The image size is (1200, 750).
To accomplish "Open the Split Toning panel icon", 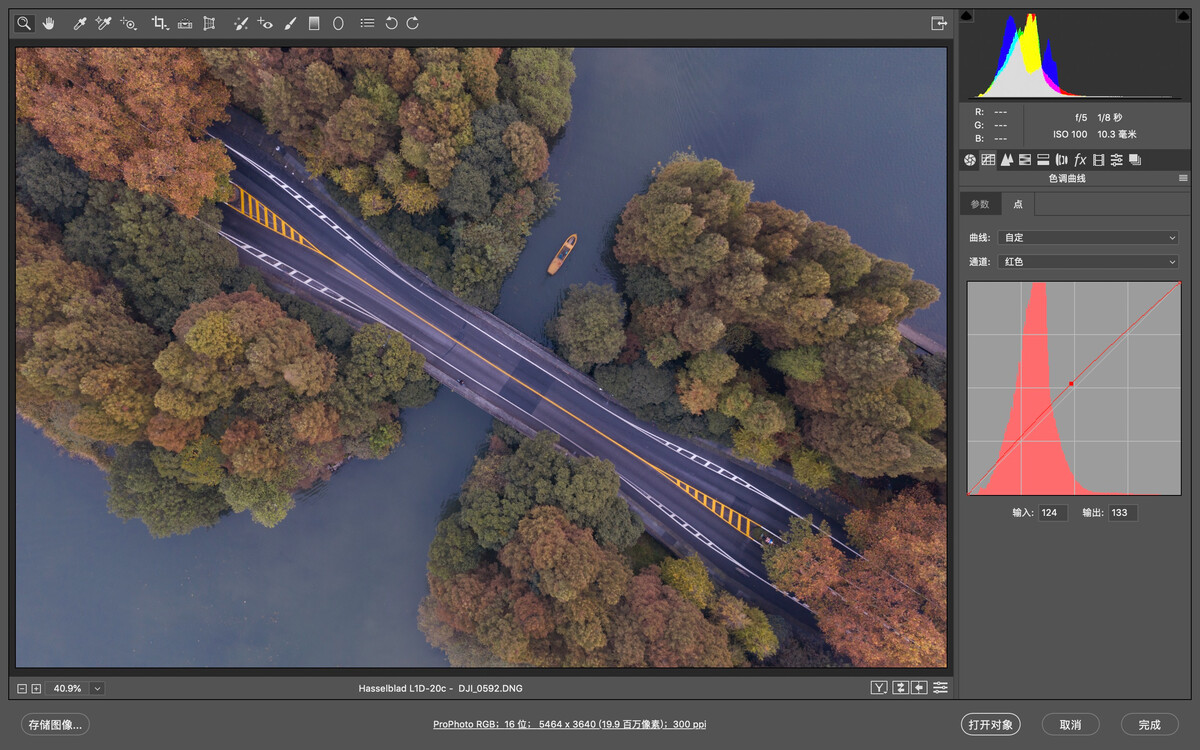I will [x=1043, y=160].
